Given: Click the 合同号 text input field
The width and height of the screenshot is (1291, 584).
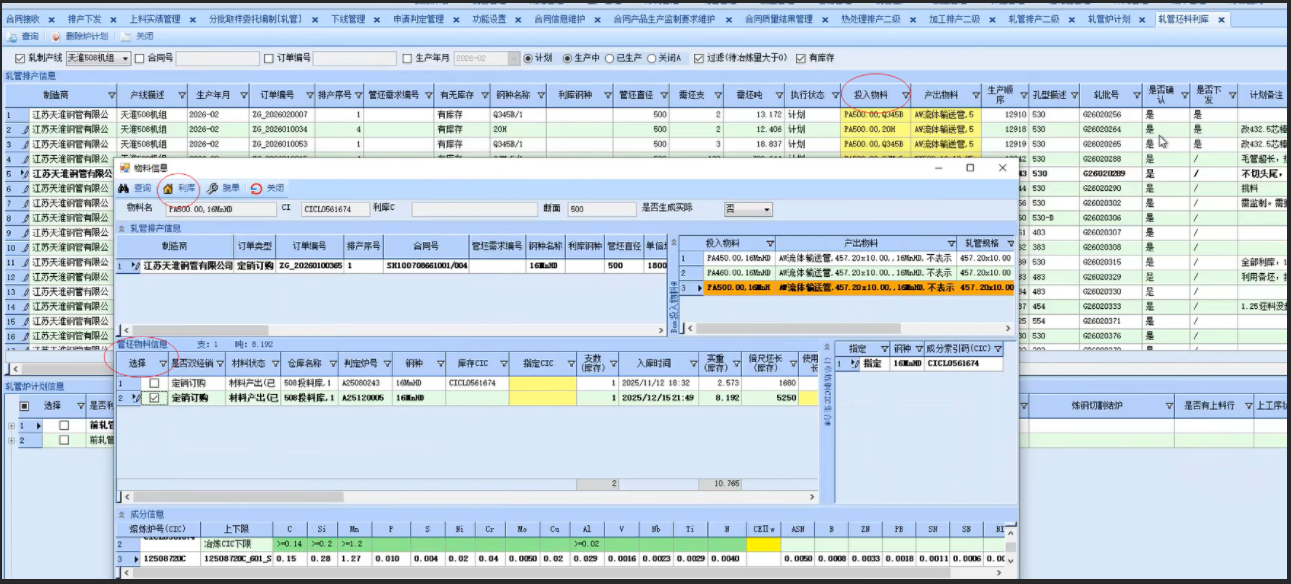Looking at the screenshot, I should pyautogui.click(x=218, y=58).
